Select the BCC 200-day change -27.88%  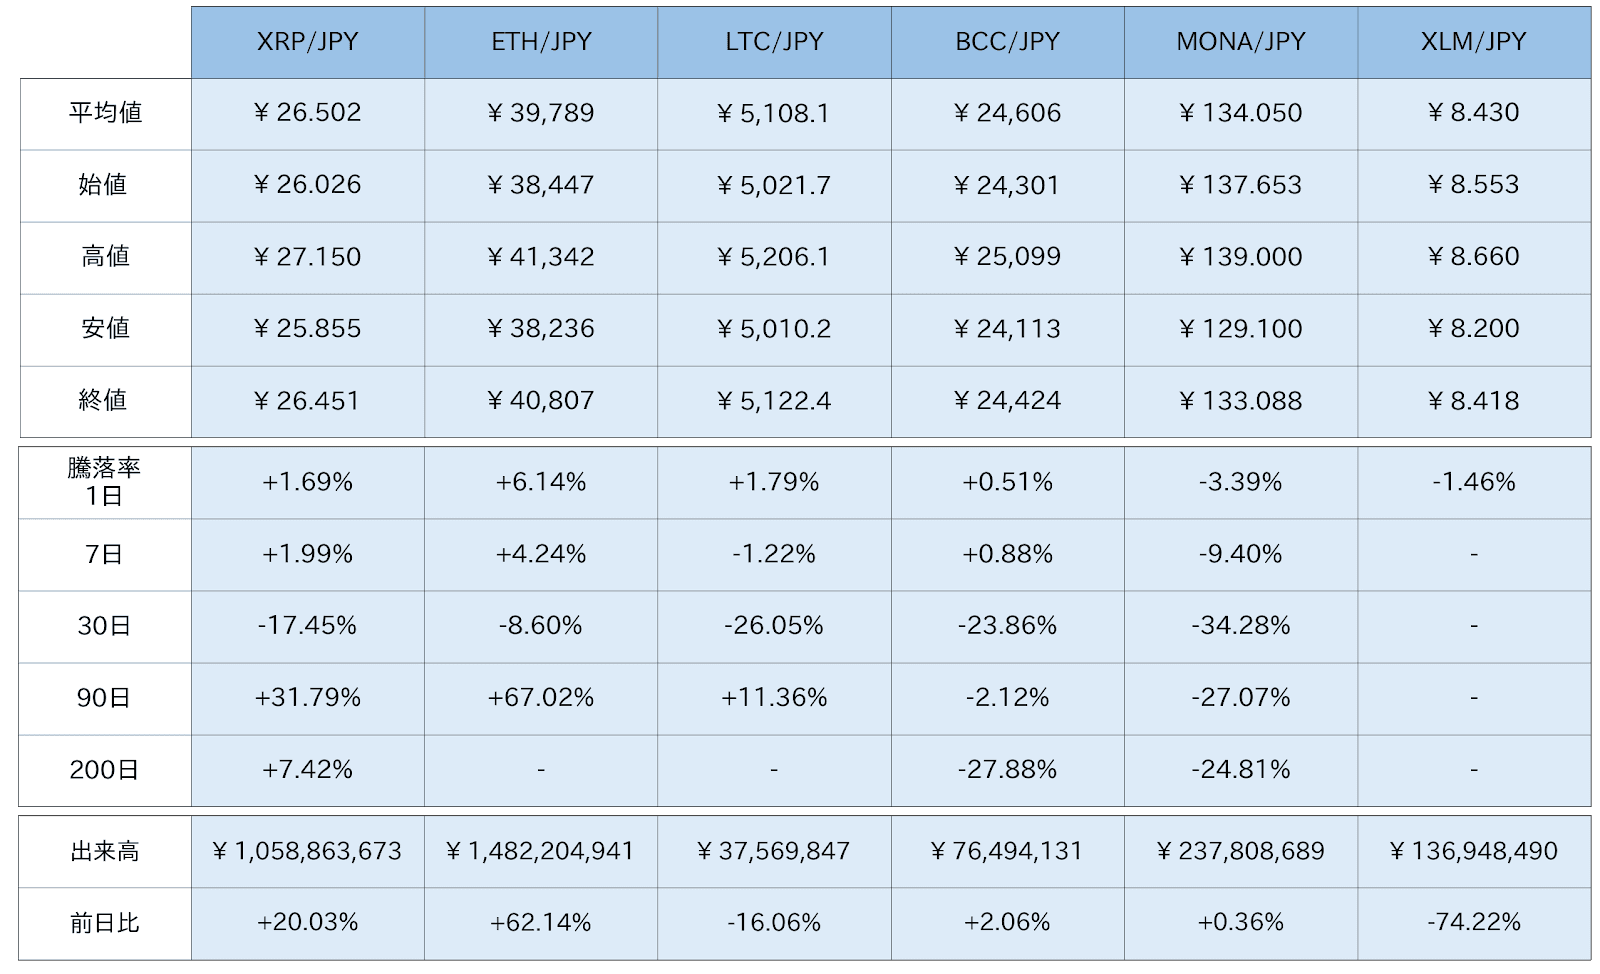click(1007, 770)
